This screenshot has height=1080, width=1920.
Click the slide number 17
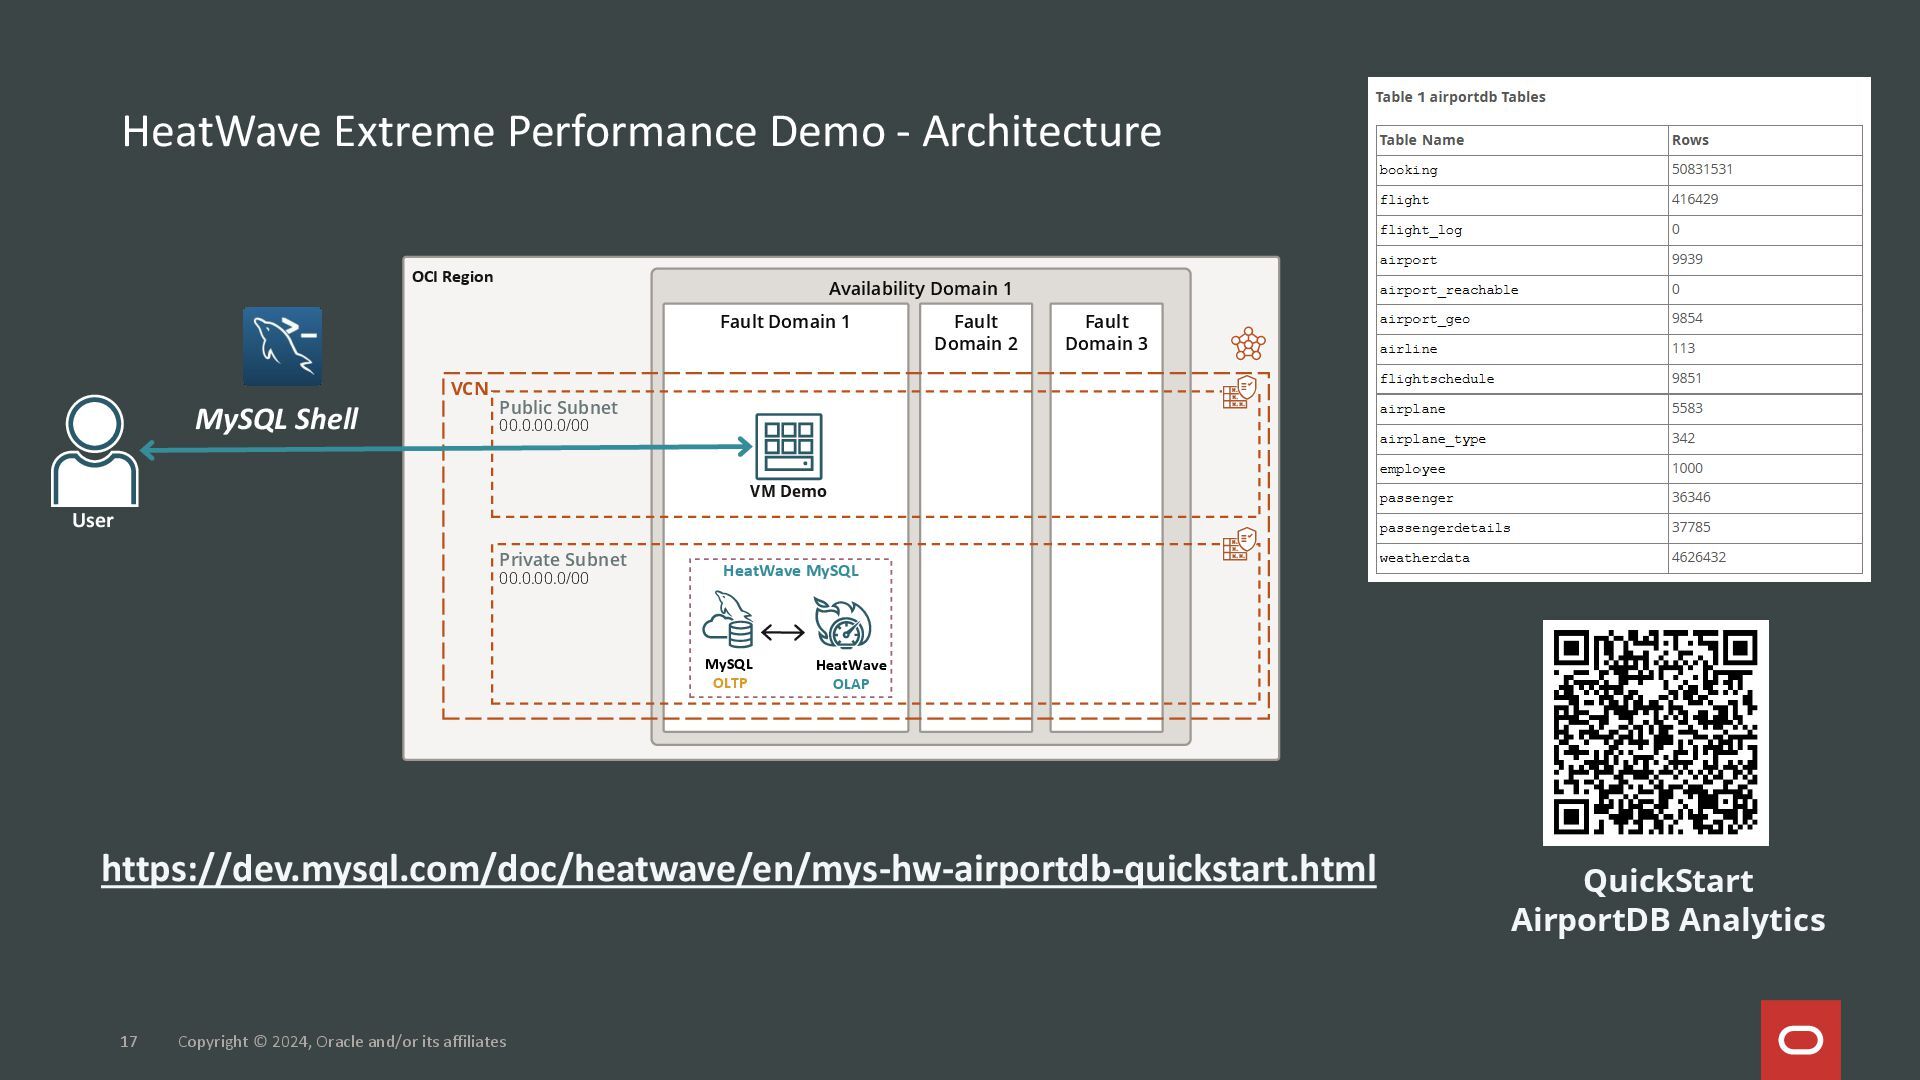129,1041
